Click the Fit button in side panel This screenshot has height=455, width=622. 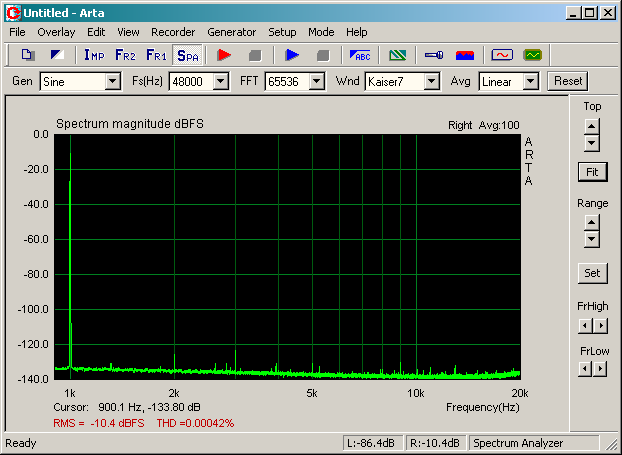[592, 172]
